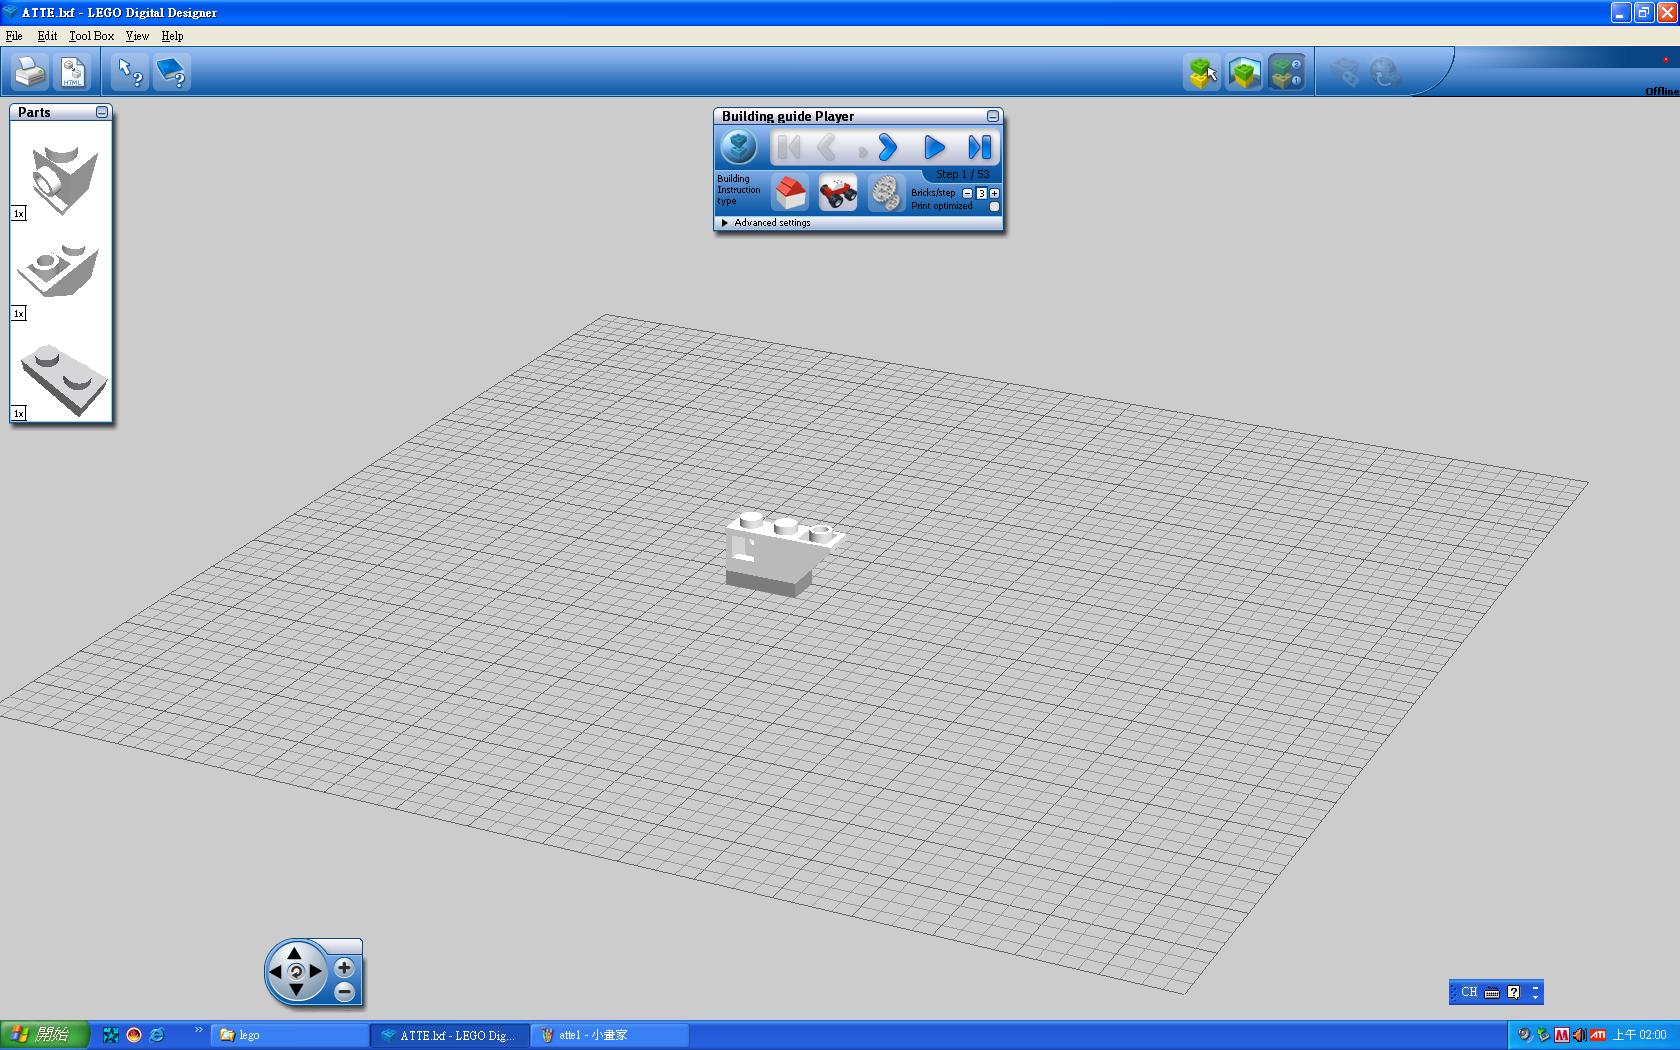Zoom in the camera view
This screenshot has width=1680, height=1050.
(344, 967)
